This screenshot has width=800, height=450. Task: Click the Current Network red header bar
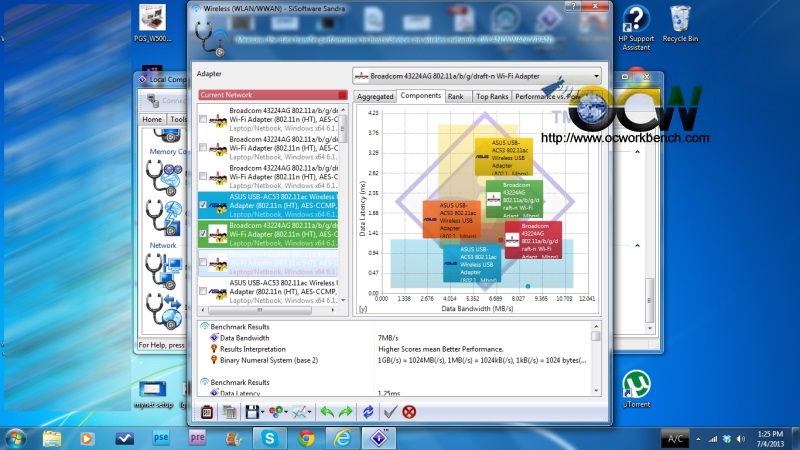[273, 95]
